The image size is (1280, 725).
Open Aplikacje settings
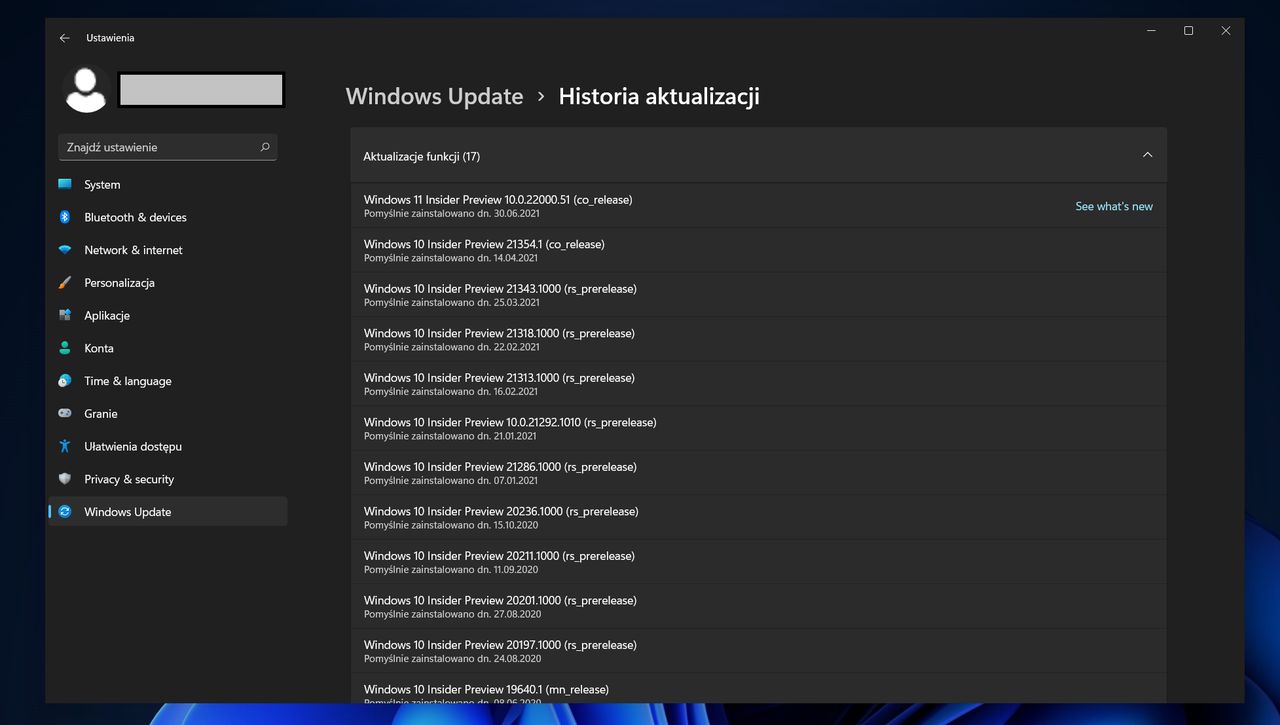pos(107,315)
